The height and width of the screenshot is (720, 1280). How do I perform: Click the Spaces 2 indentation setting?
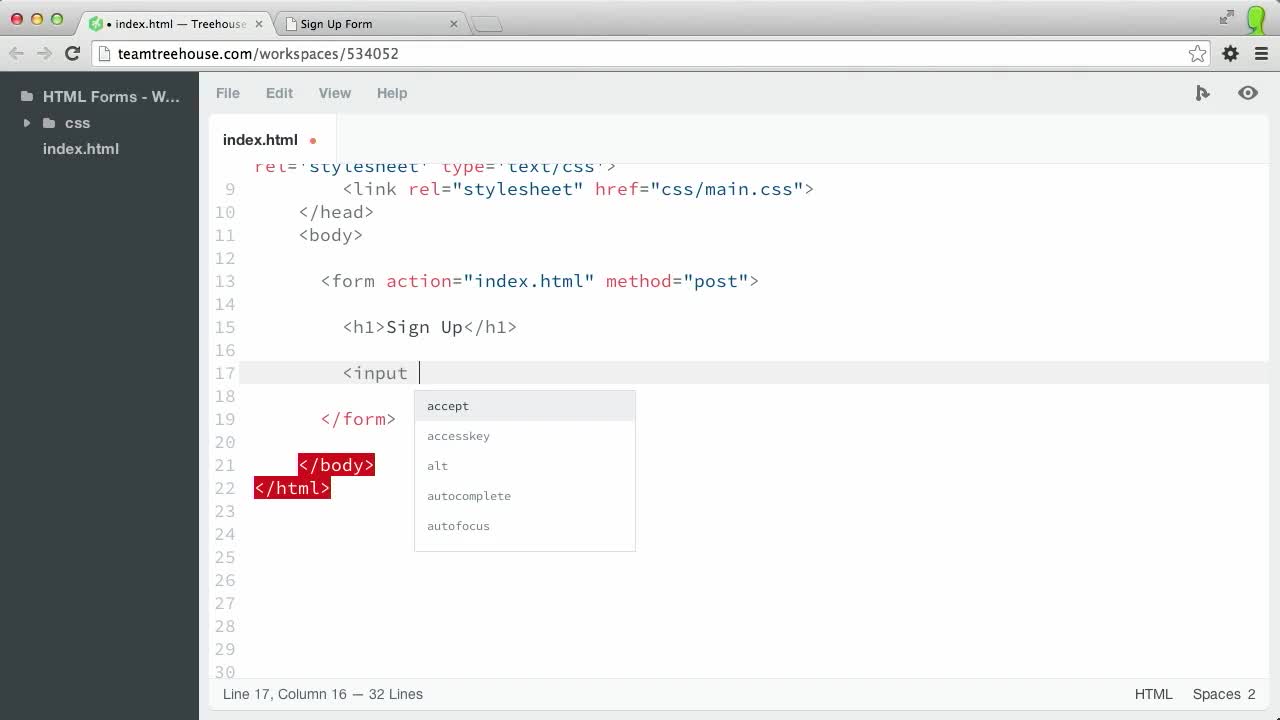(1223, 694)
